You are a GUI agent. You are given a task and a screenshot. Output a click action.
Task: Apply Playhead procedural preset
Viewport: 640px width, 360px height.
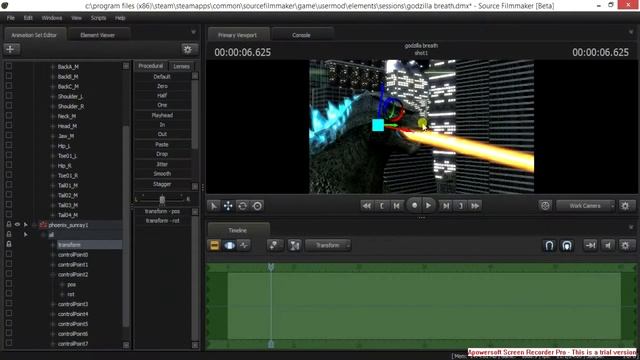click(x=162, y=115)
